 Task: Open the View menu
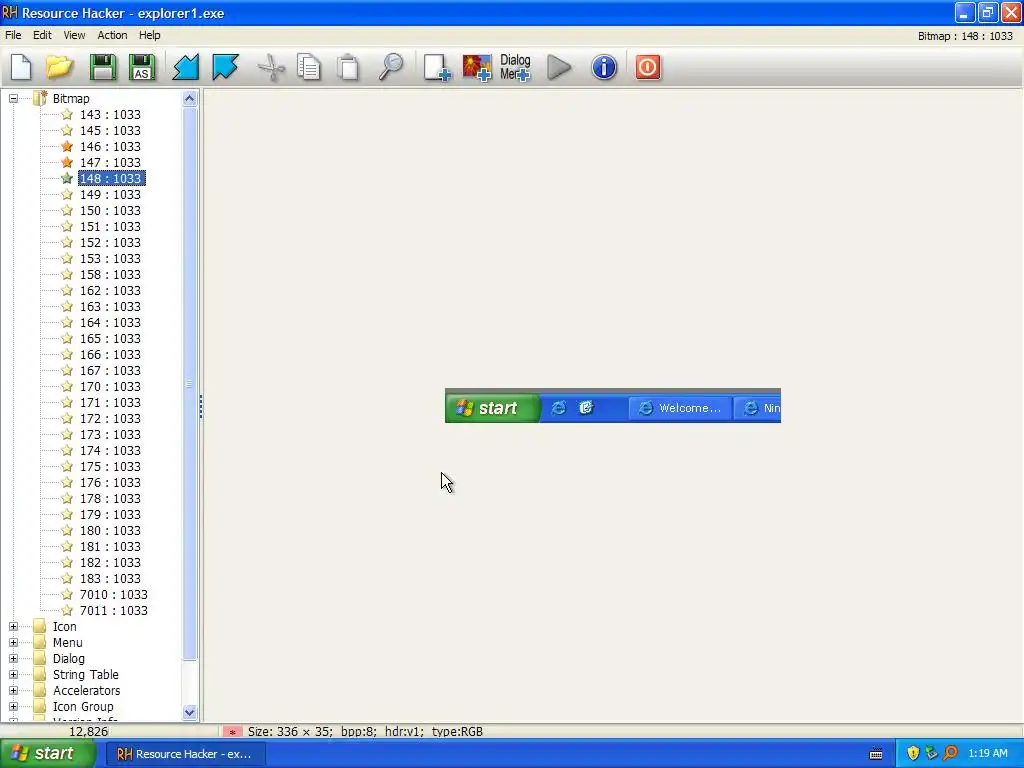(74, 35)
